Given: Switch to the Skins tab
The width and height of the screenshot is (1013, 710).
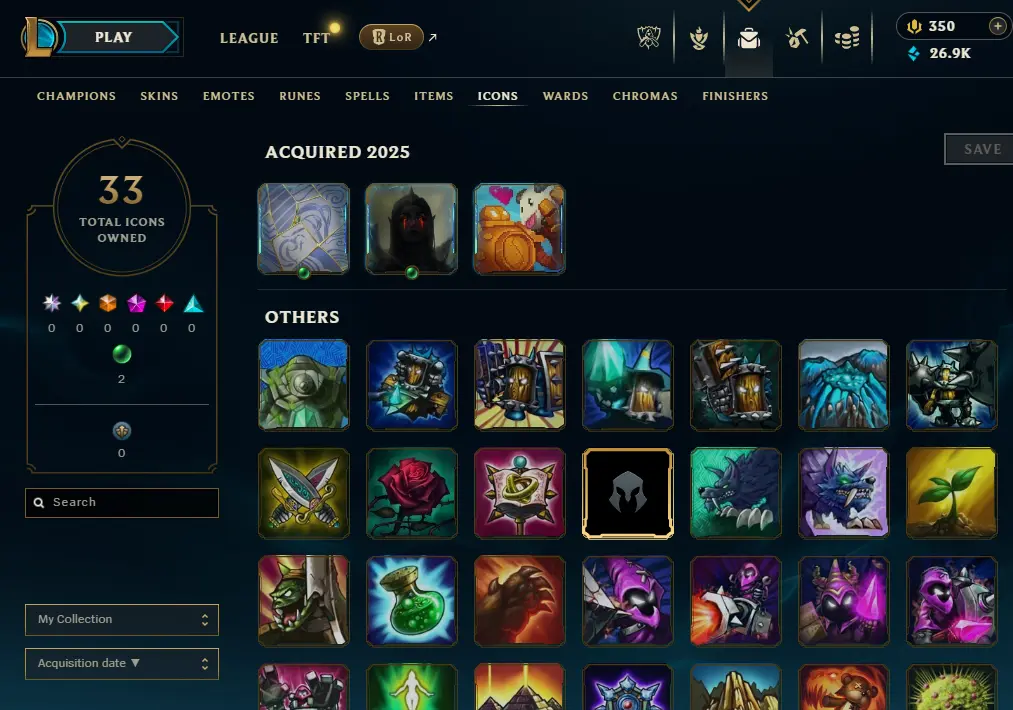Looking at the screenshot, I should pyautogui.click(x=159, y=96).
